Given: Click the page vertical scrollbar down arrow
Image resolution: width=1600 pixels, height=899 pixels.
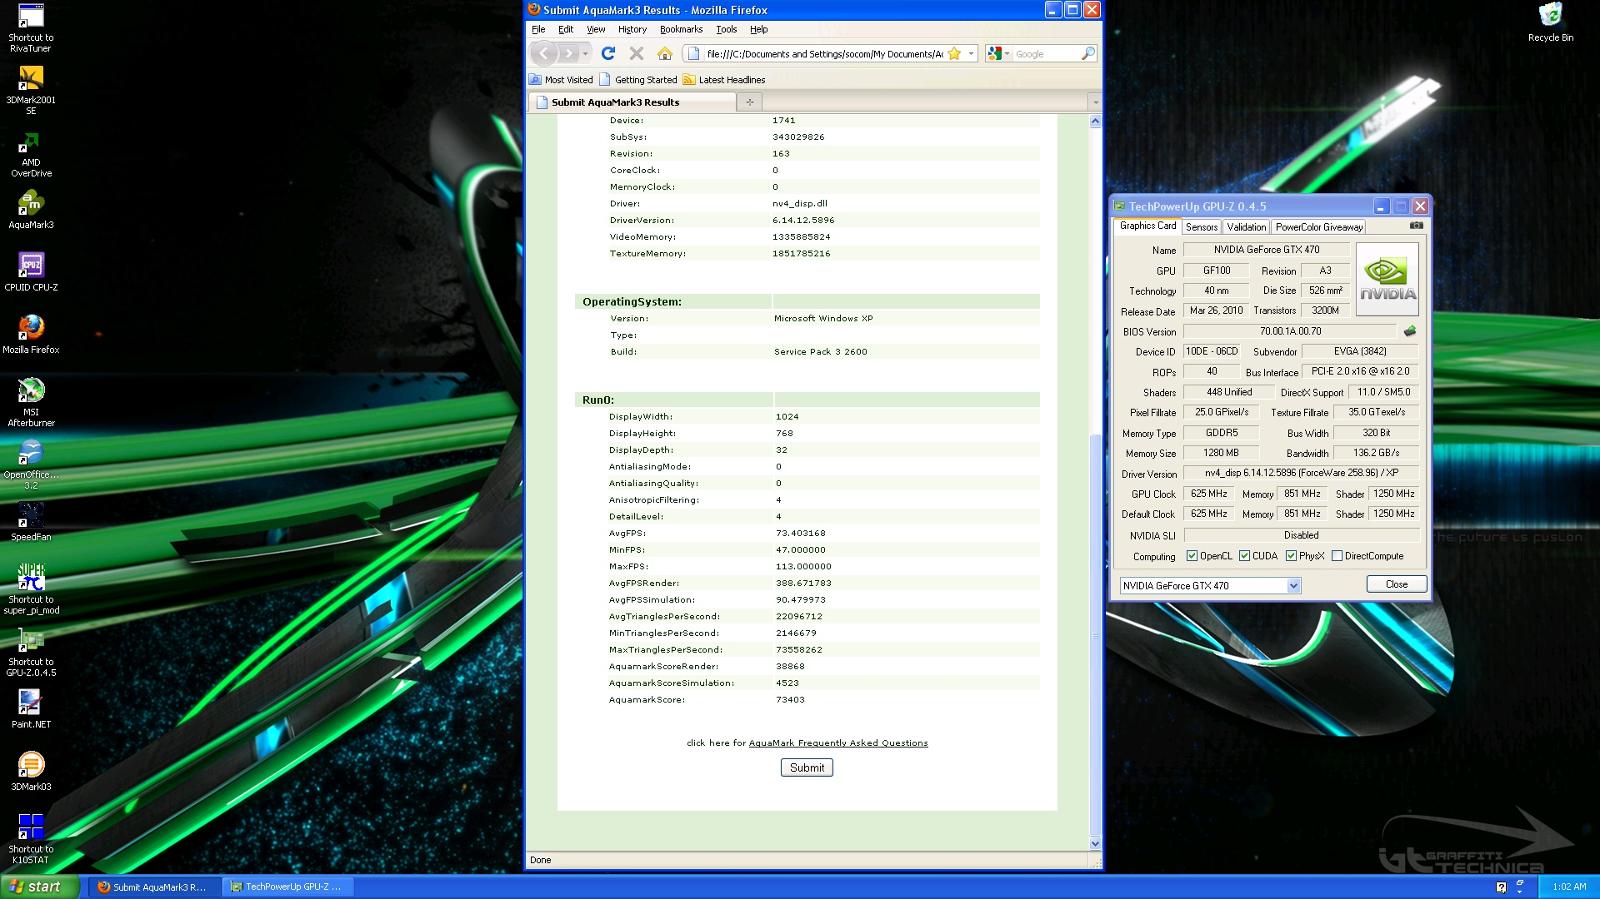Looking at the screenshot, I should (x=1095, y=844).
